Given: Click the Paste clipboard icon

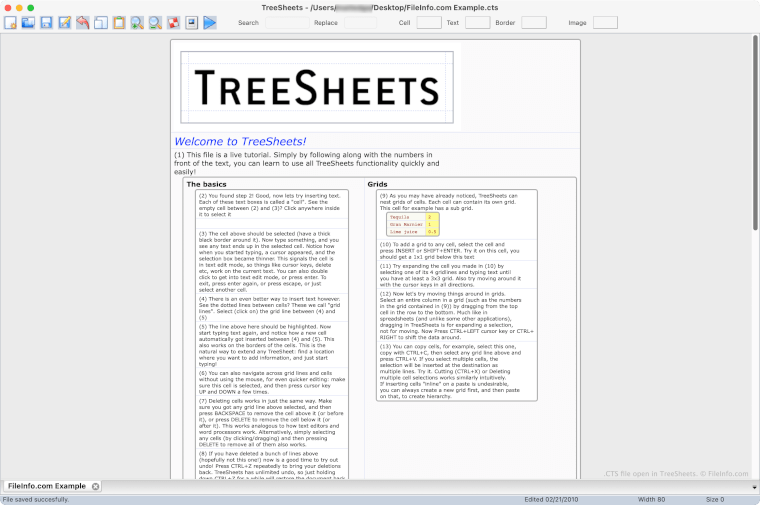Looking at the screenshot, I should coord(119,22).
